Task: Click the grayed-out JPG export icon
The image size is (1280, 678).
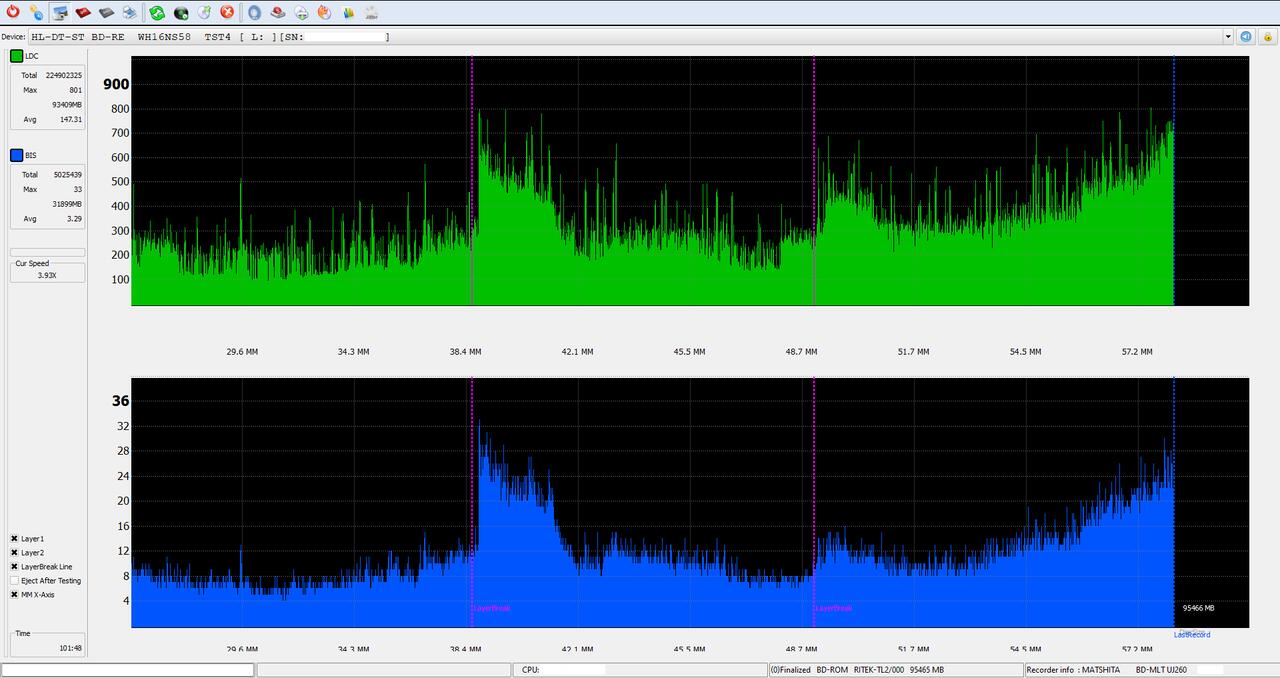Action: [x=371, y=12]
